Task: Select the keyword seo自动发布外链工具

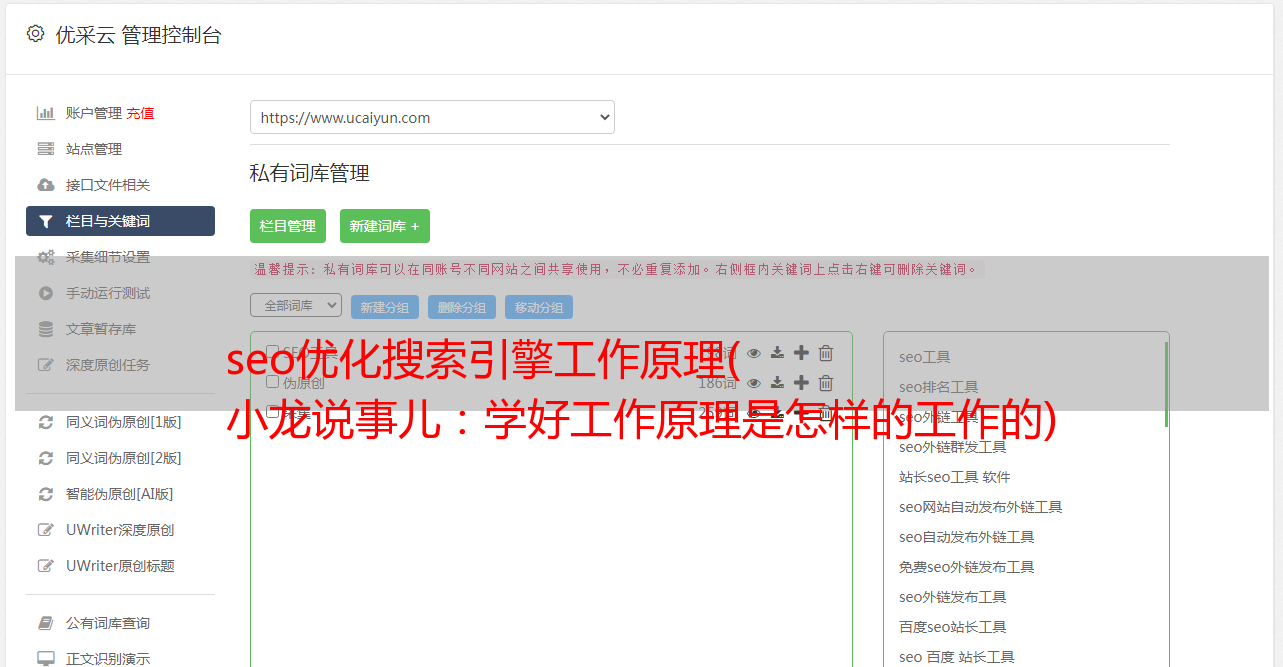Action: [967, 537]
